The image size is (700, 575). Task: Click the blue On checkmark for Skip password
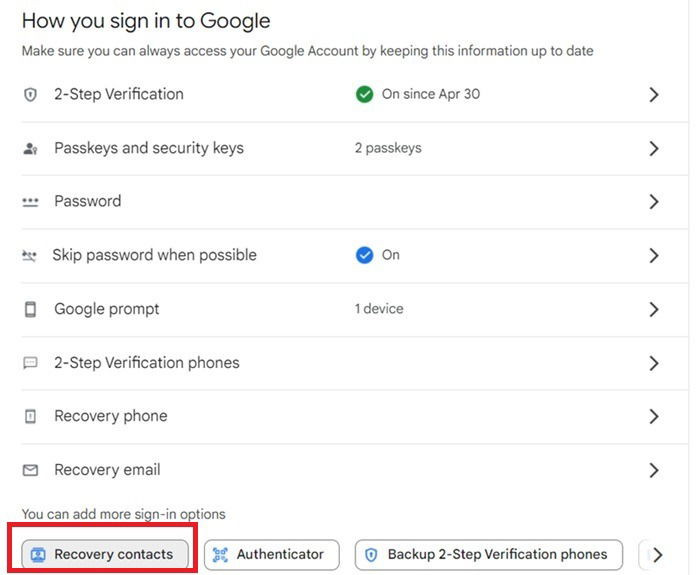pyautogui.click(x=364, y=255)
